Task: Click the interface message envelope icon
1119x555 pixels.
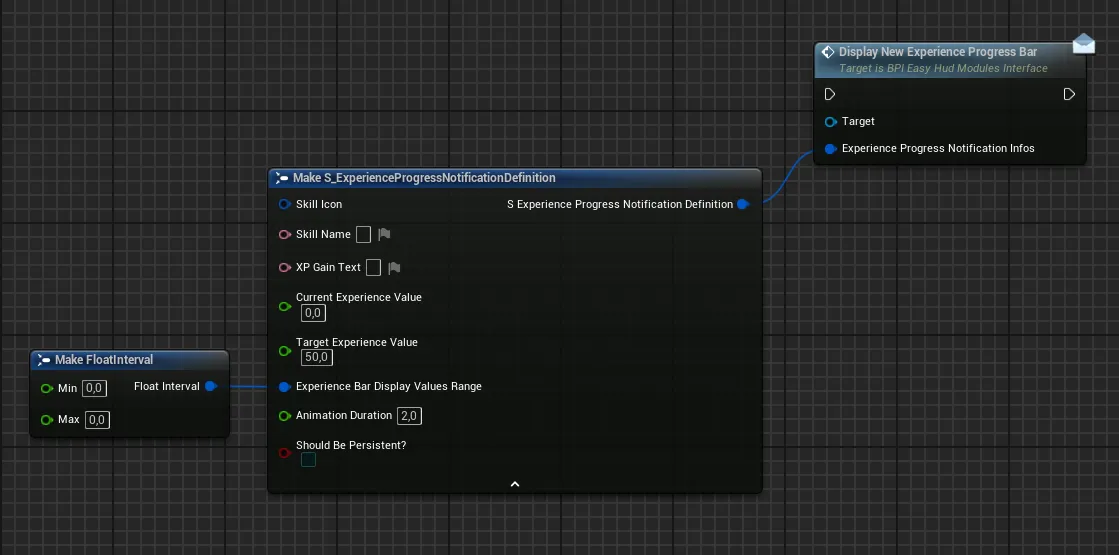Action: click(x=1083, y=44)
